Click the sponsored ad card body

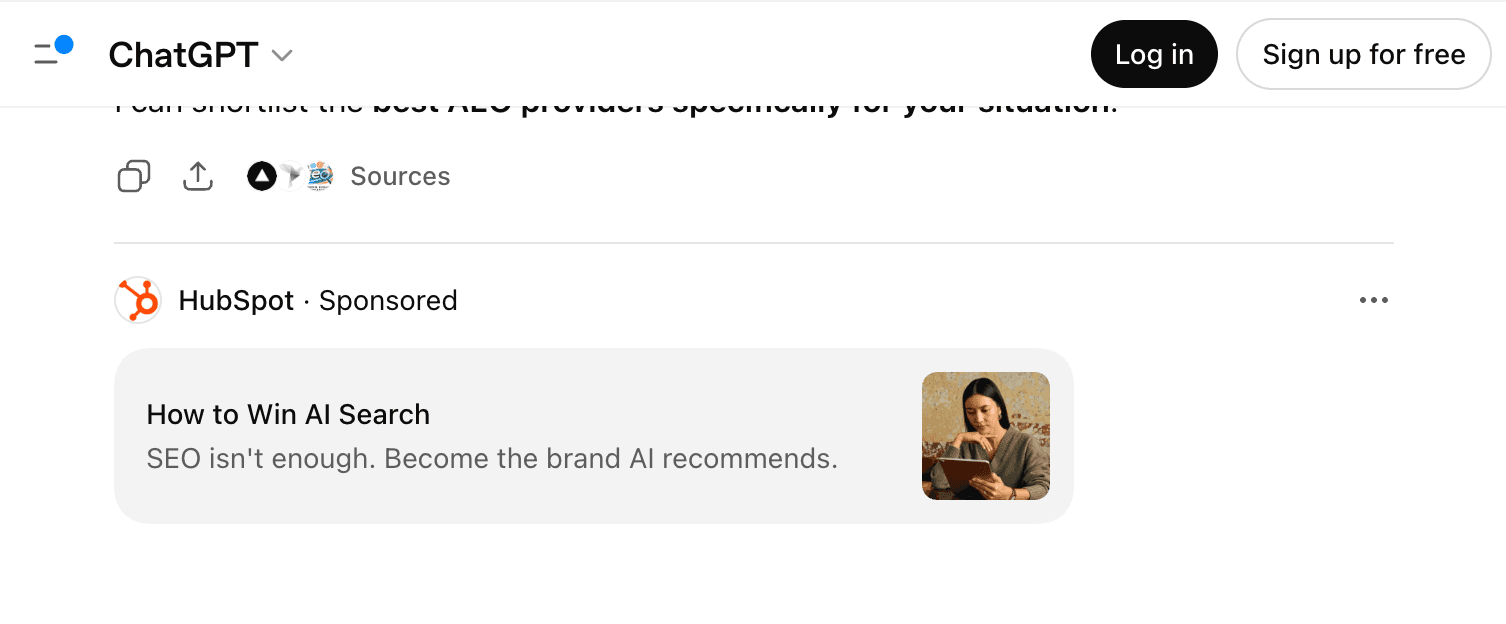pyautogui.click(x=593, y=435)
